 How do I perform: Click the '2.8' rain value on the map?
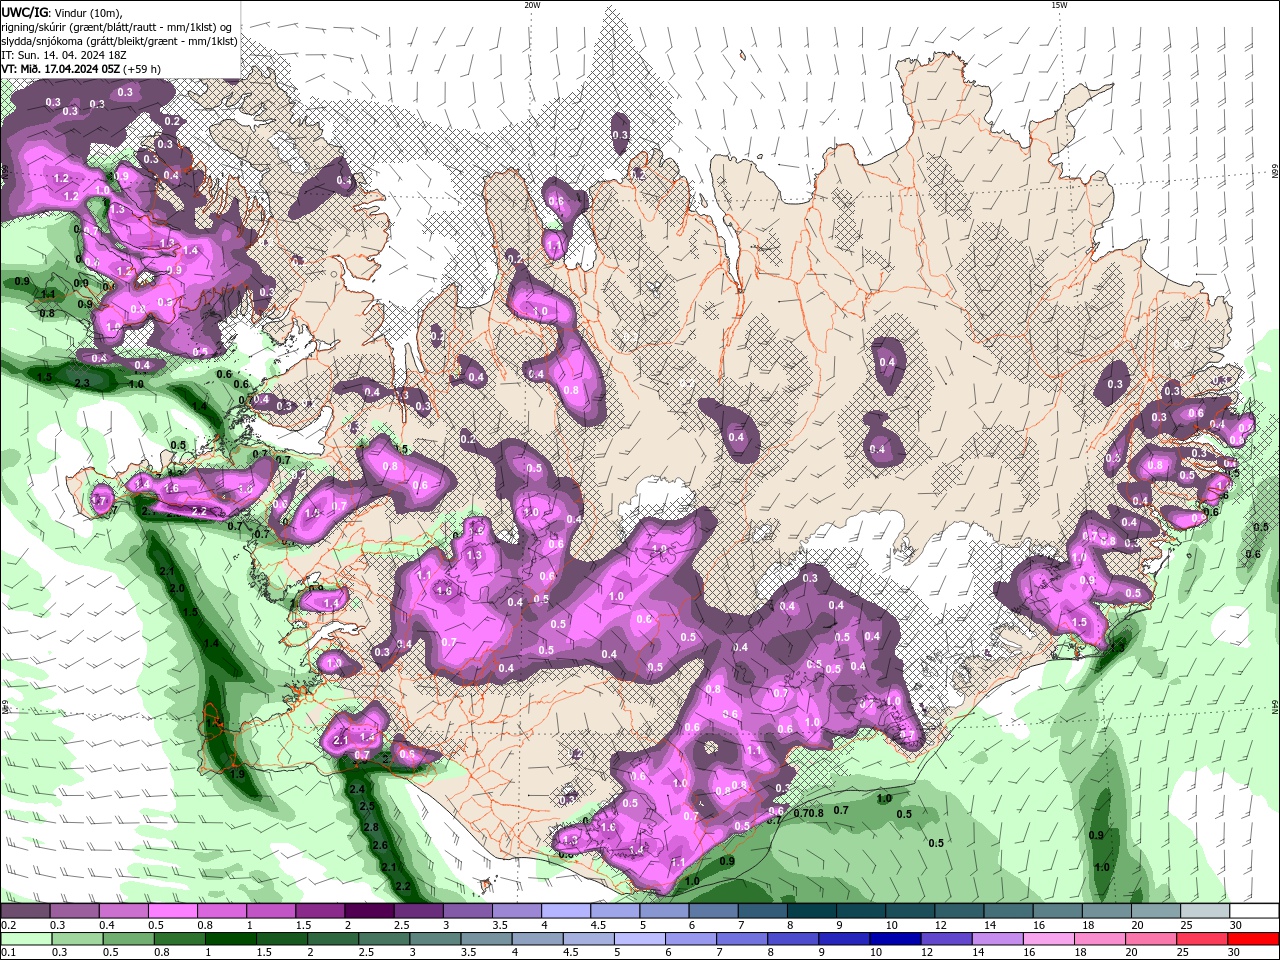pos(371,827)
